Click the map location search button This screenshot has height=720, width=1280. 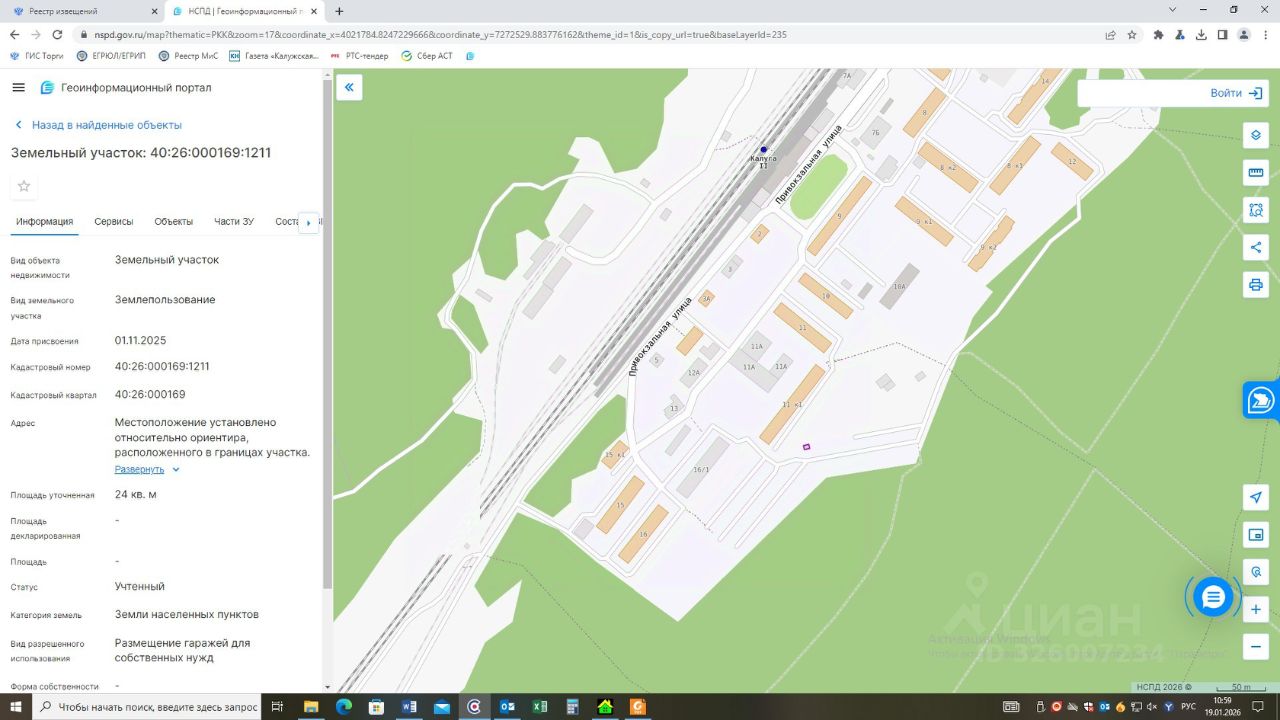click(1256, 572)
